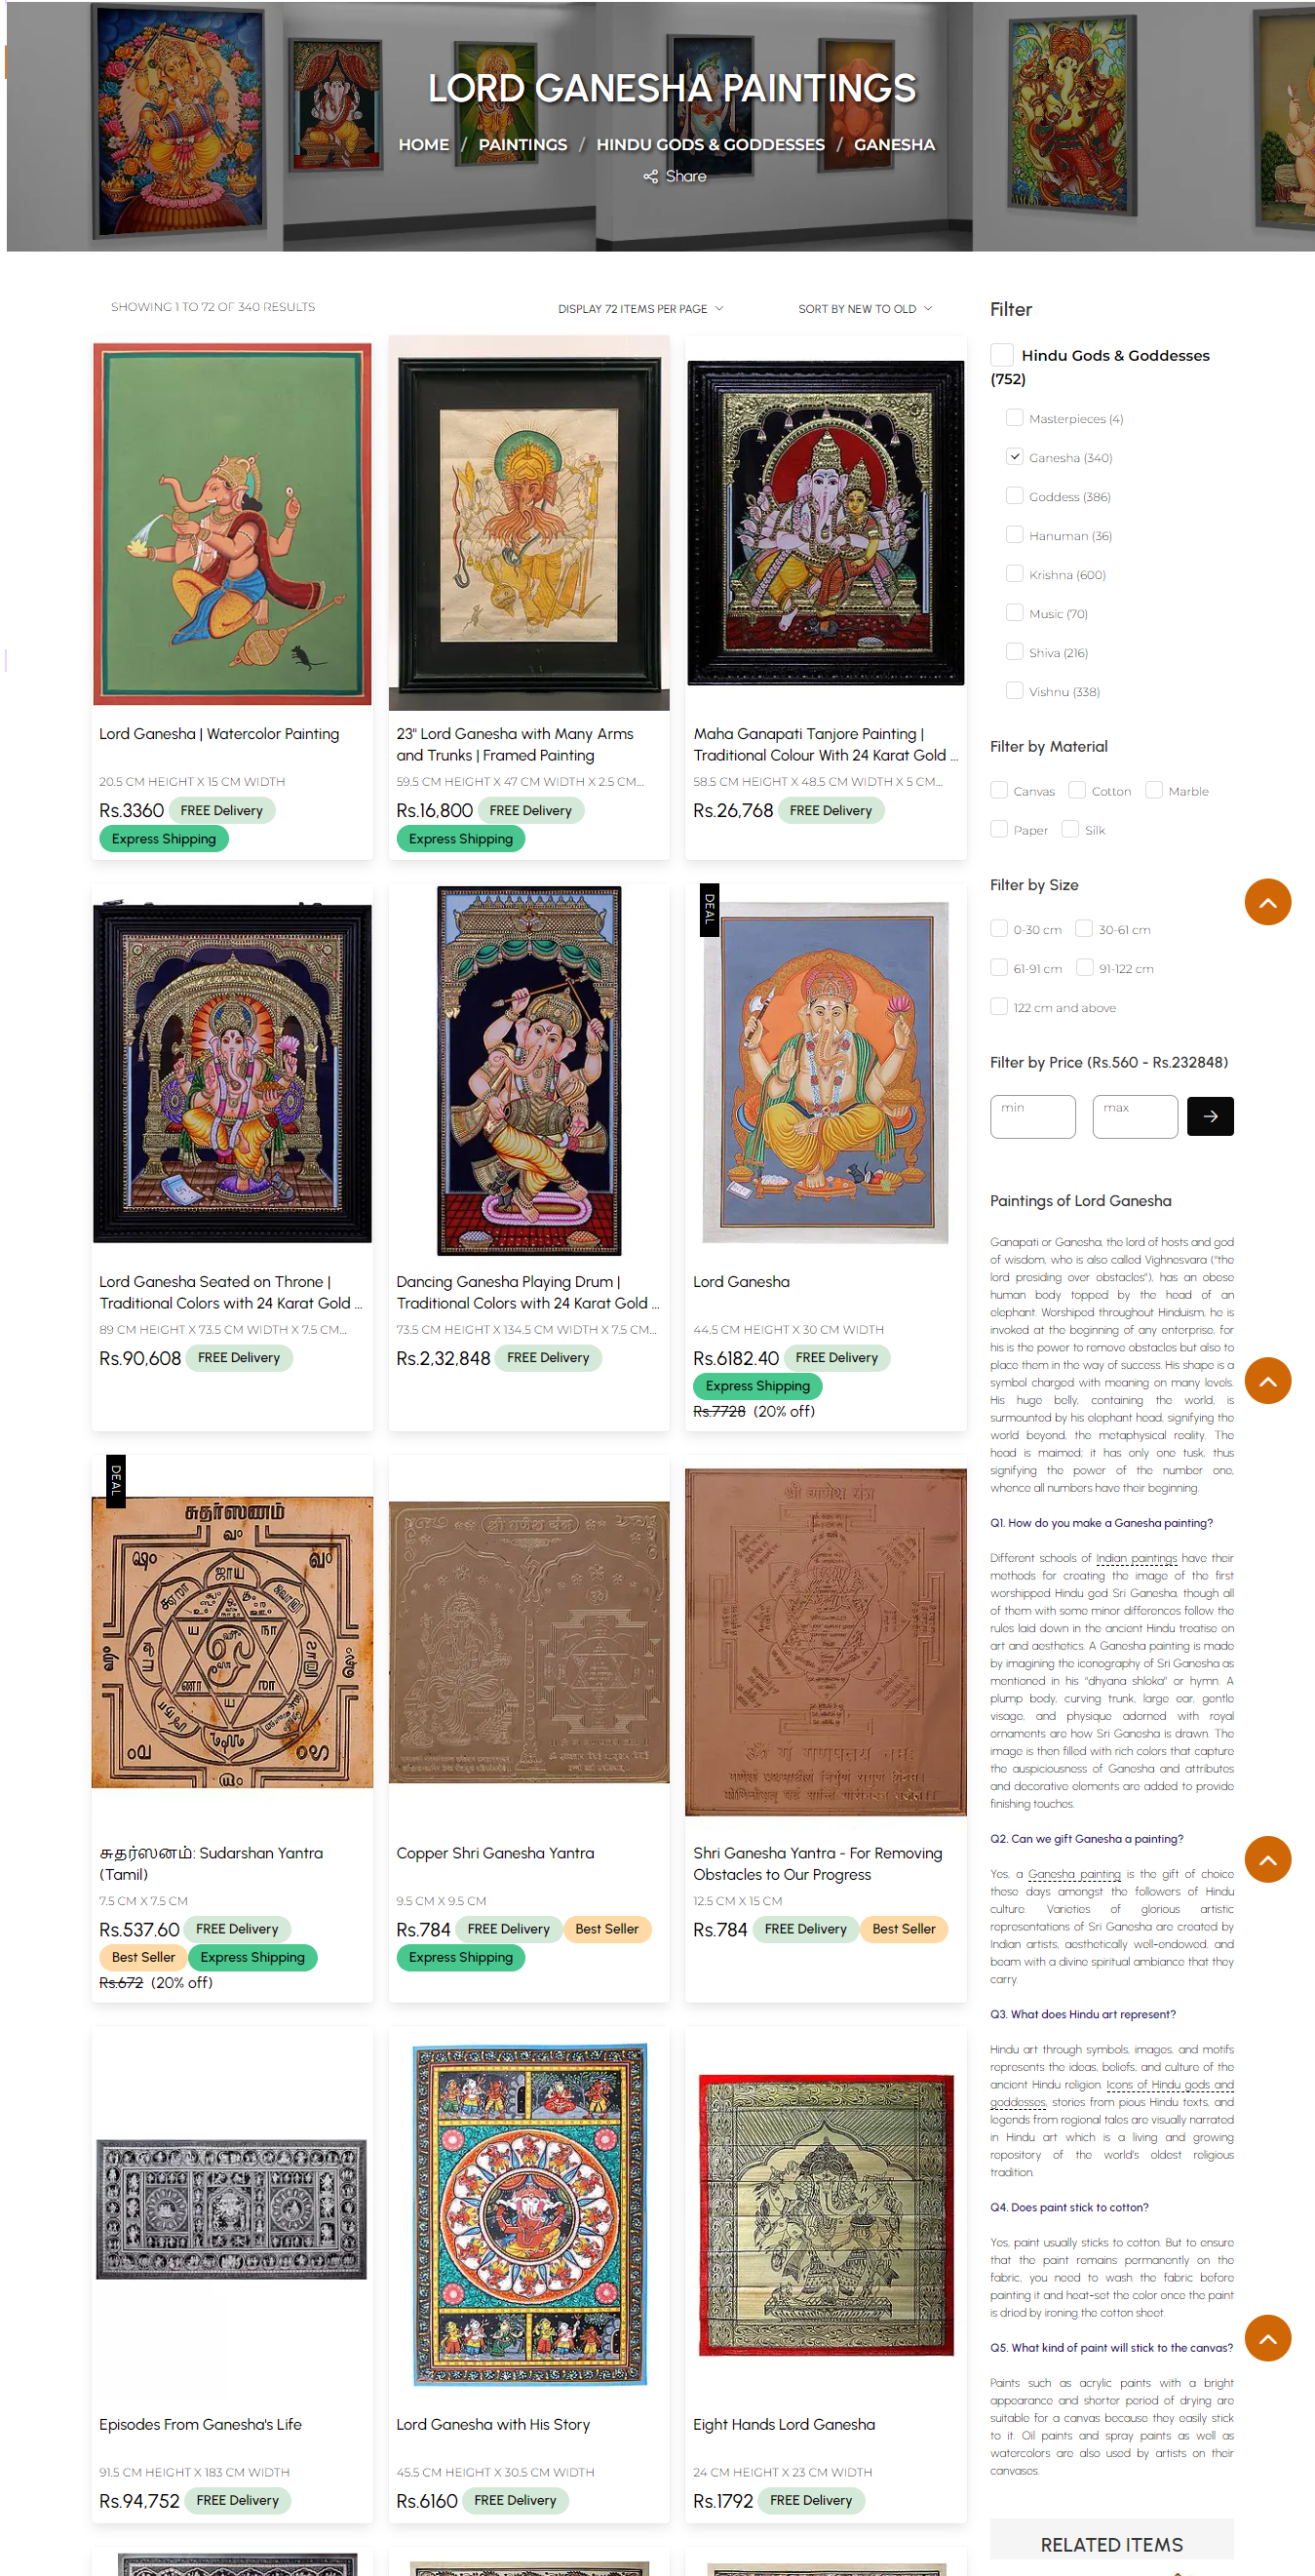Click the Share icon under breadcrumbs

[650, 176]
